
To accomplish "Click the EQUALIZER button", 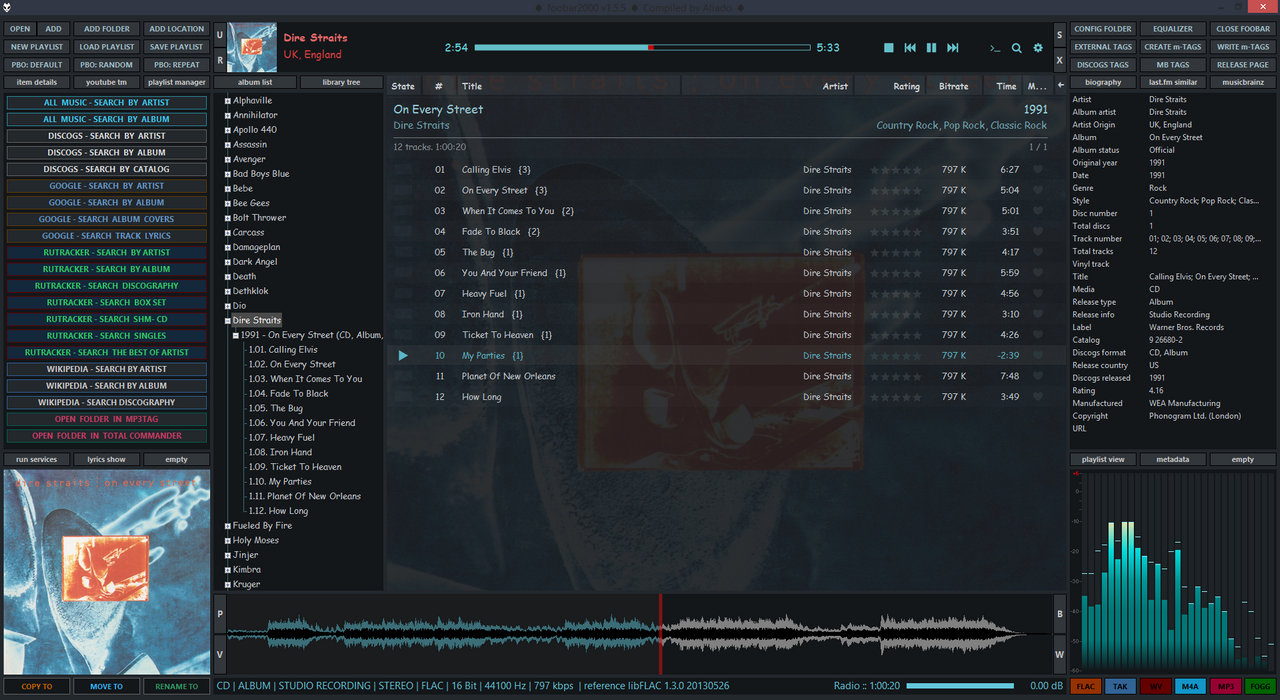I will tap(1172, 29).
